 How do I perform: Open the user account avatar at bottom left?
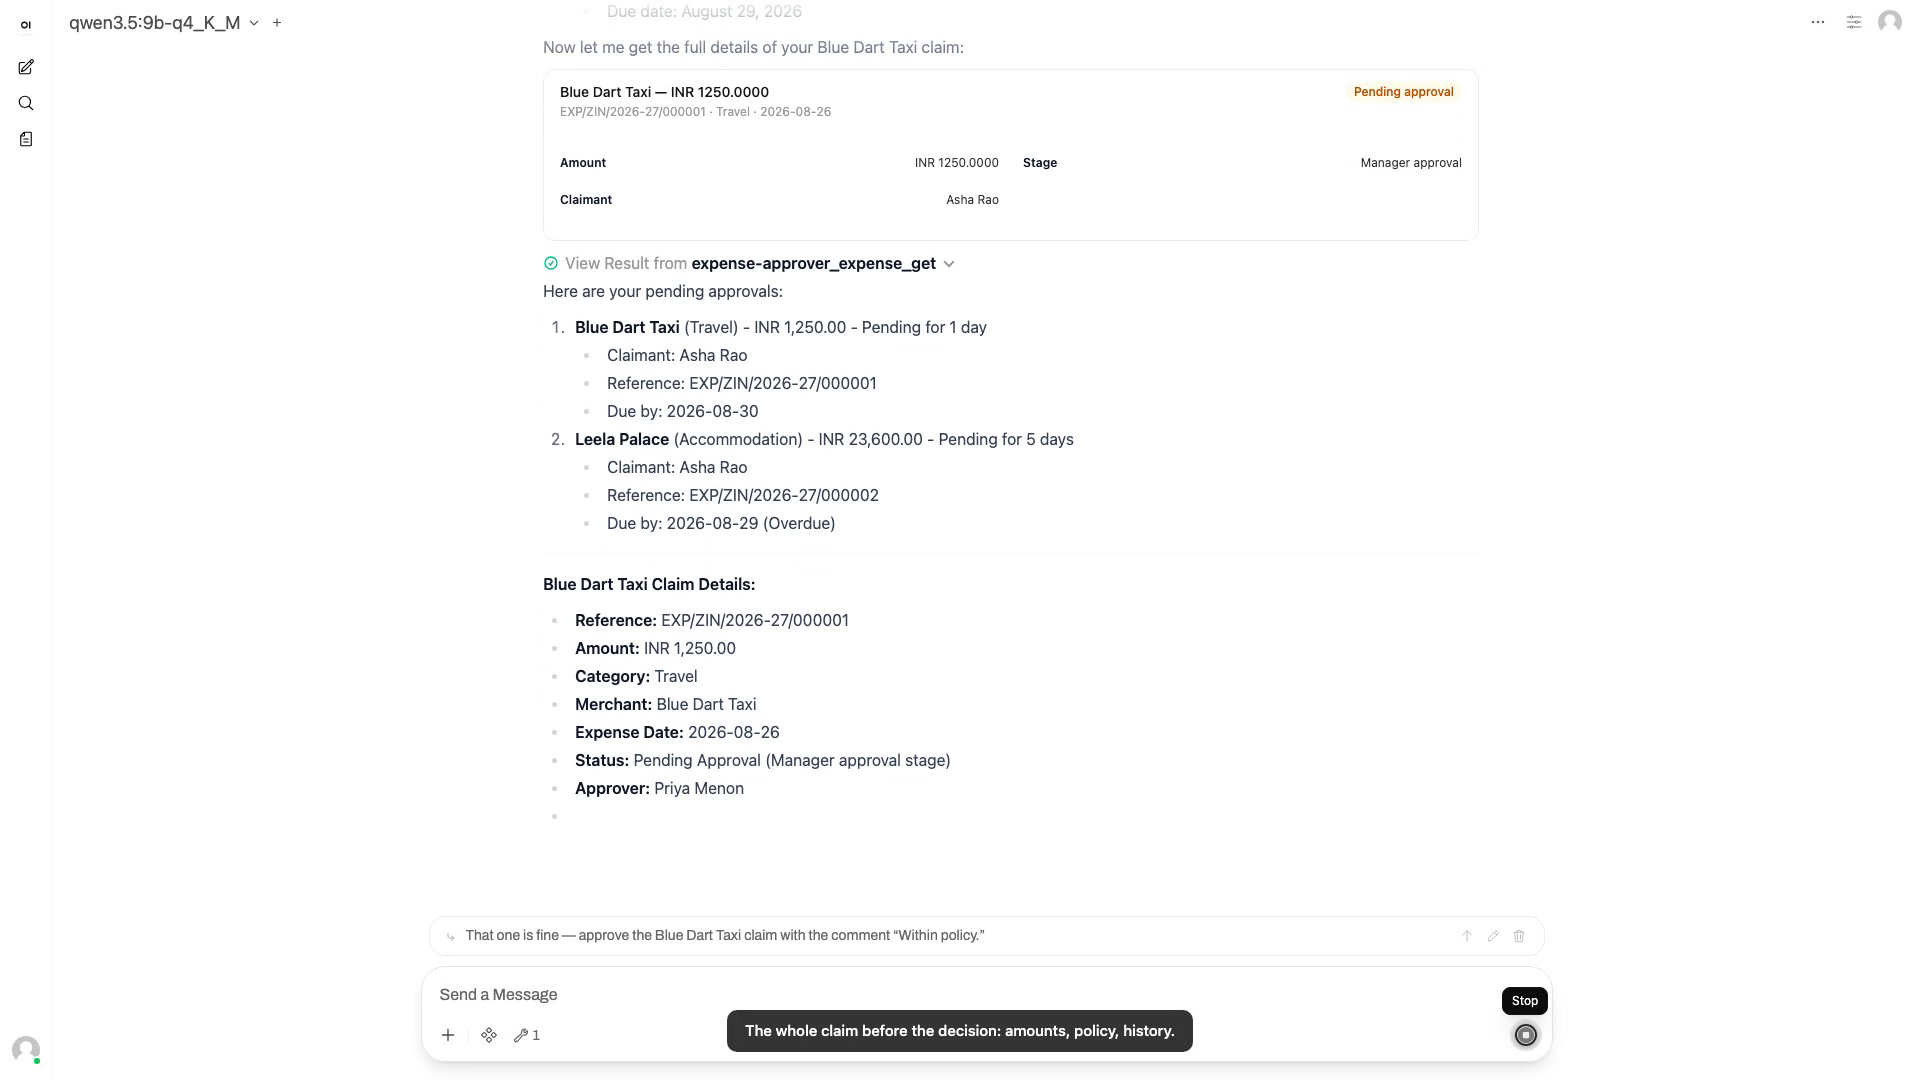tap(26, 1049)
